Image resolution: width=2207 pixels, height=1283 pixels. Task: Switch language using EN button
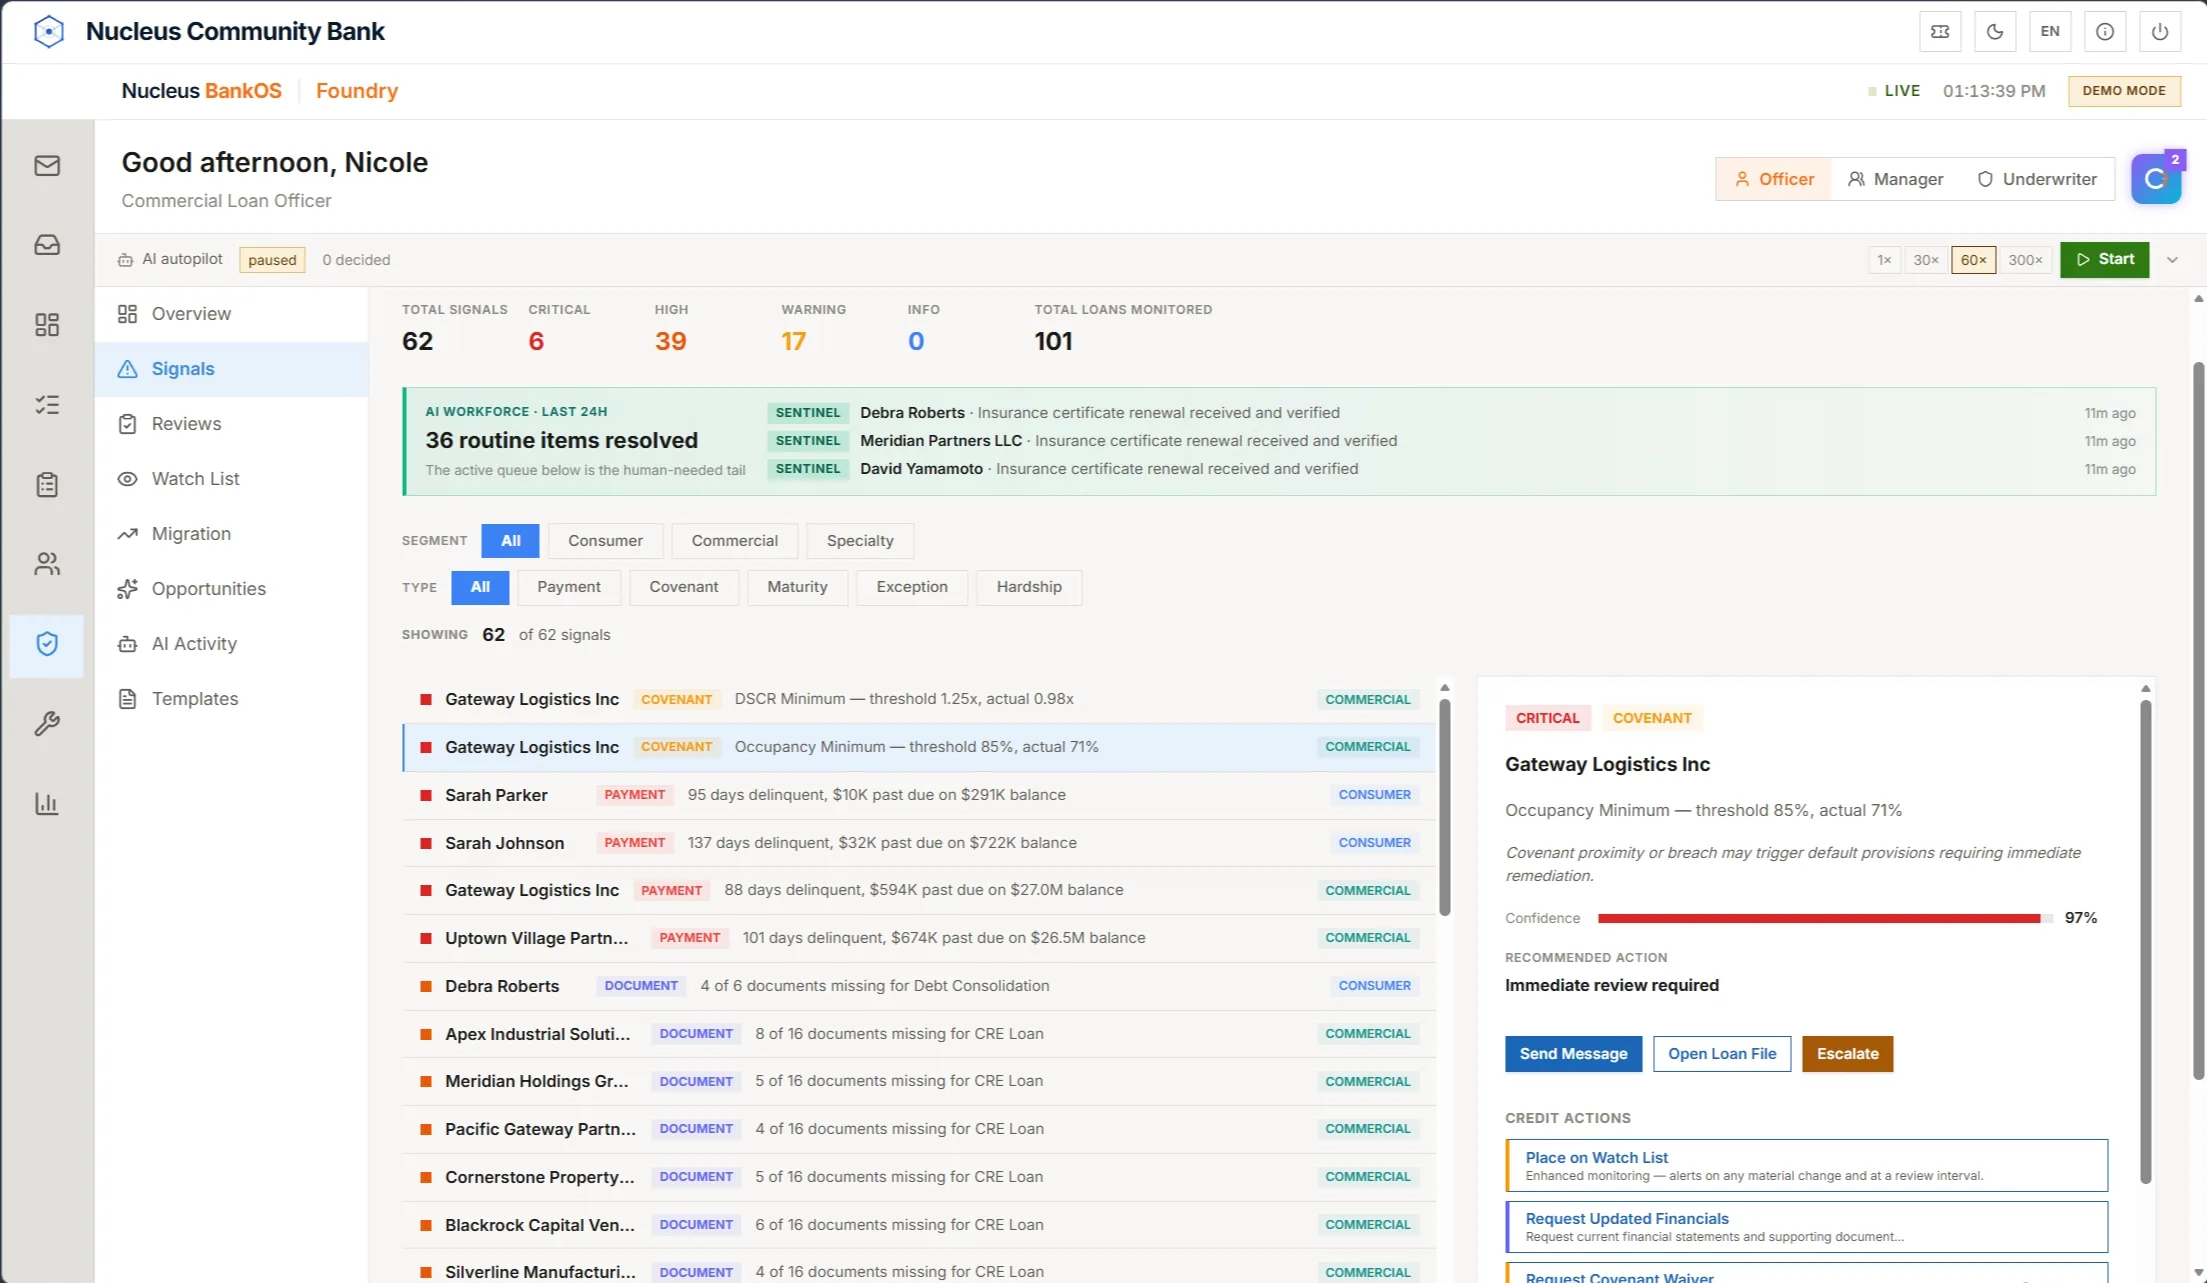pyautogui.click(x=2050, y=32)
